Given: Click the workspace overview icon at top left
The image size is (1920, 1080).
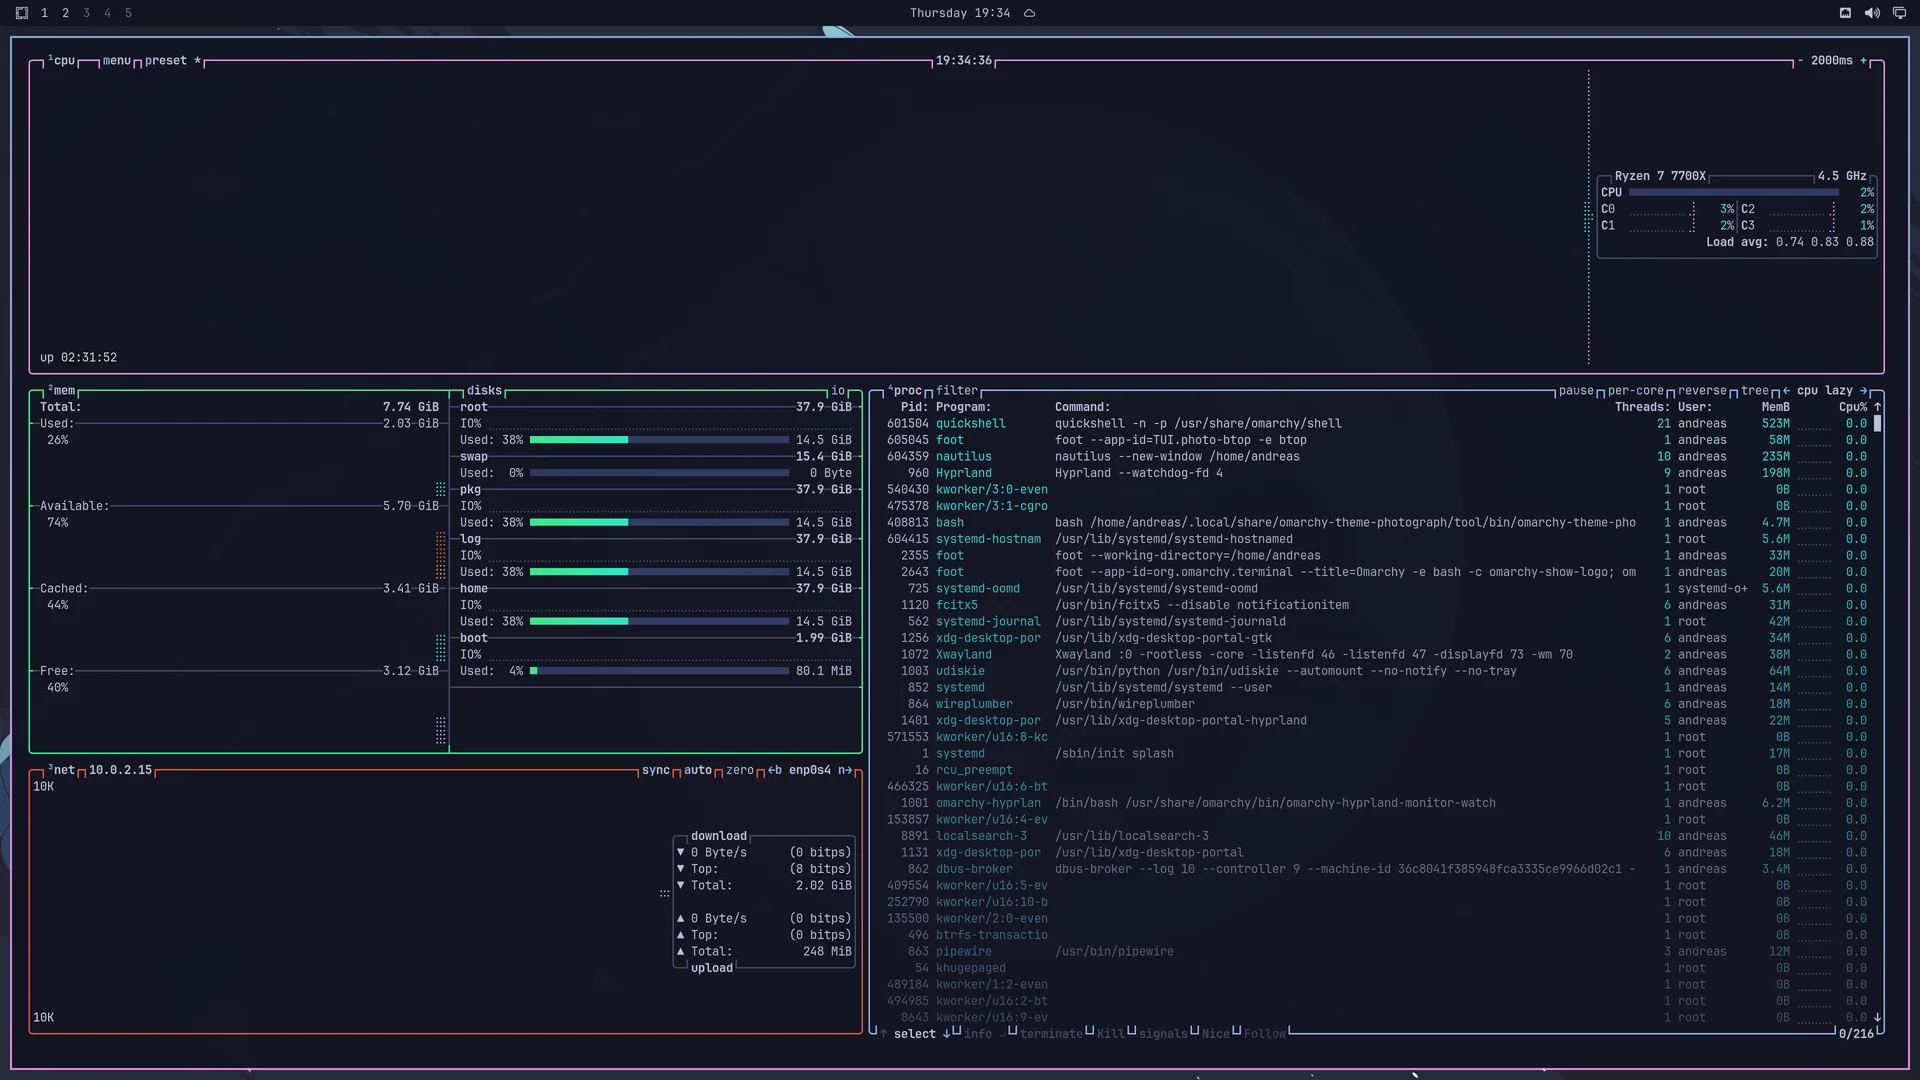Looking at the screenshot, I should [22, 13].
